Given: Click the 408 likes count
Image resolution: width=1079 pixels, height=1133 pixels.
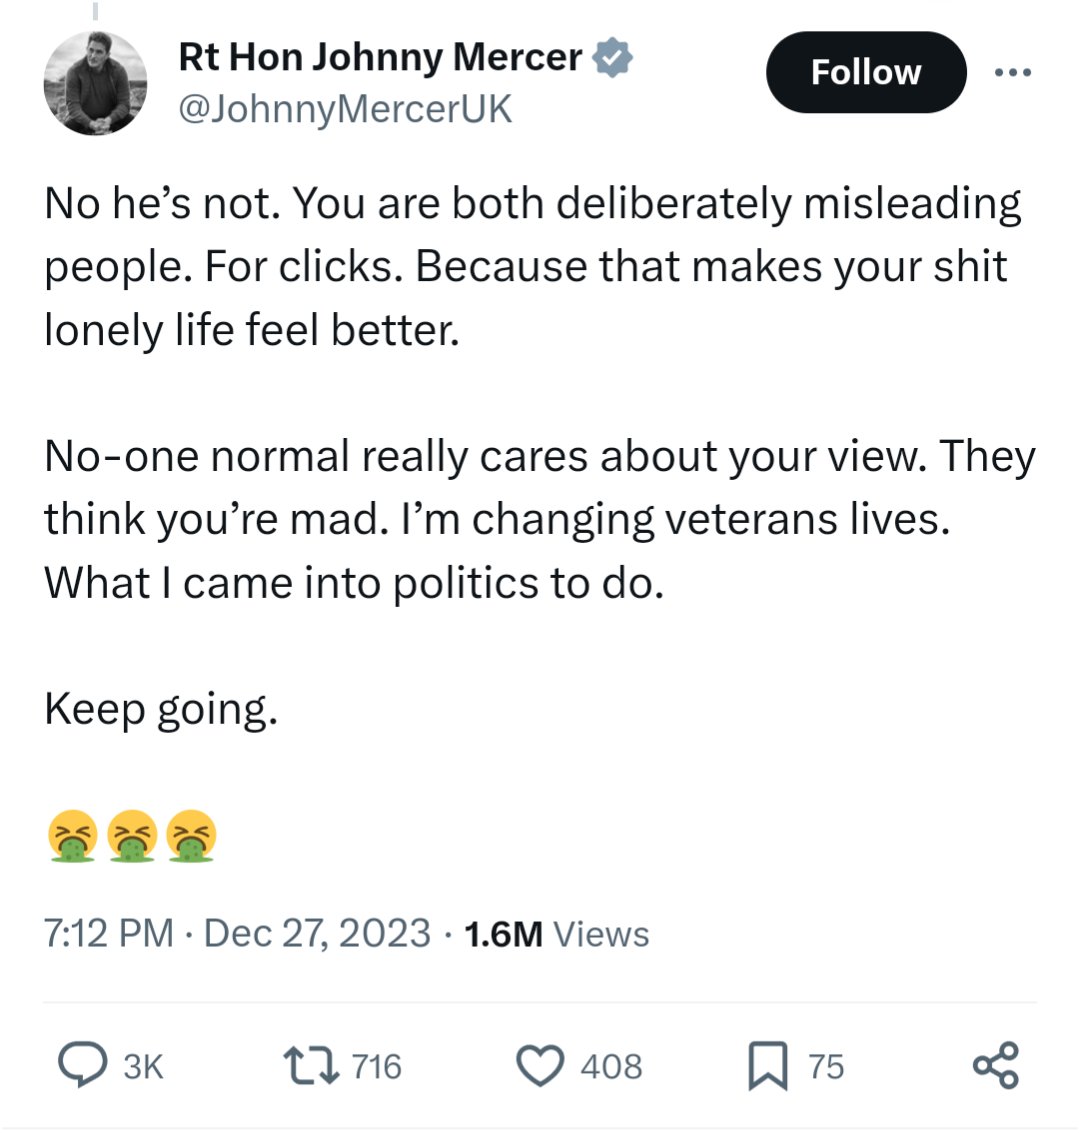Looking at the screenshot, I should (611, 1066).
